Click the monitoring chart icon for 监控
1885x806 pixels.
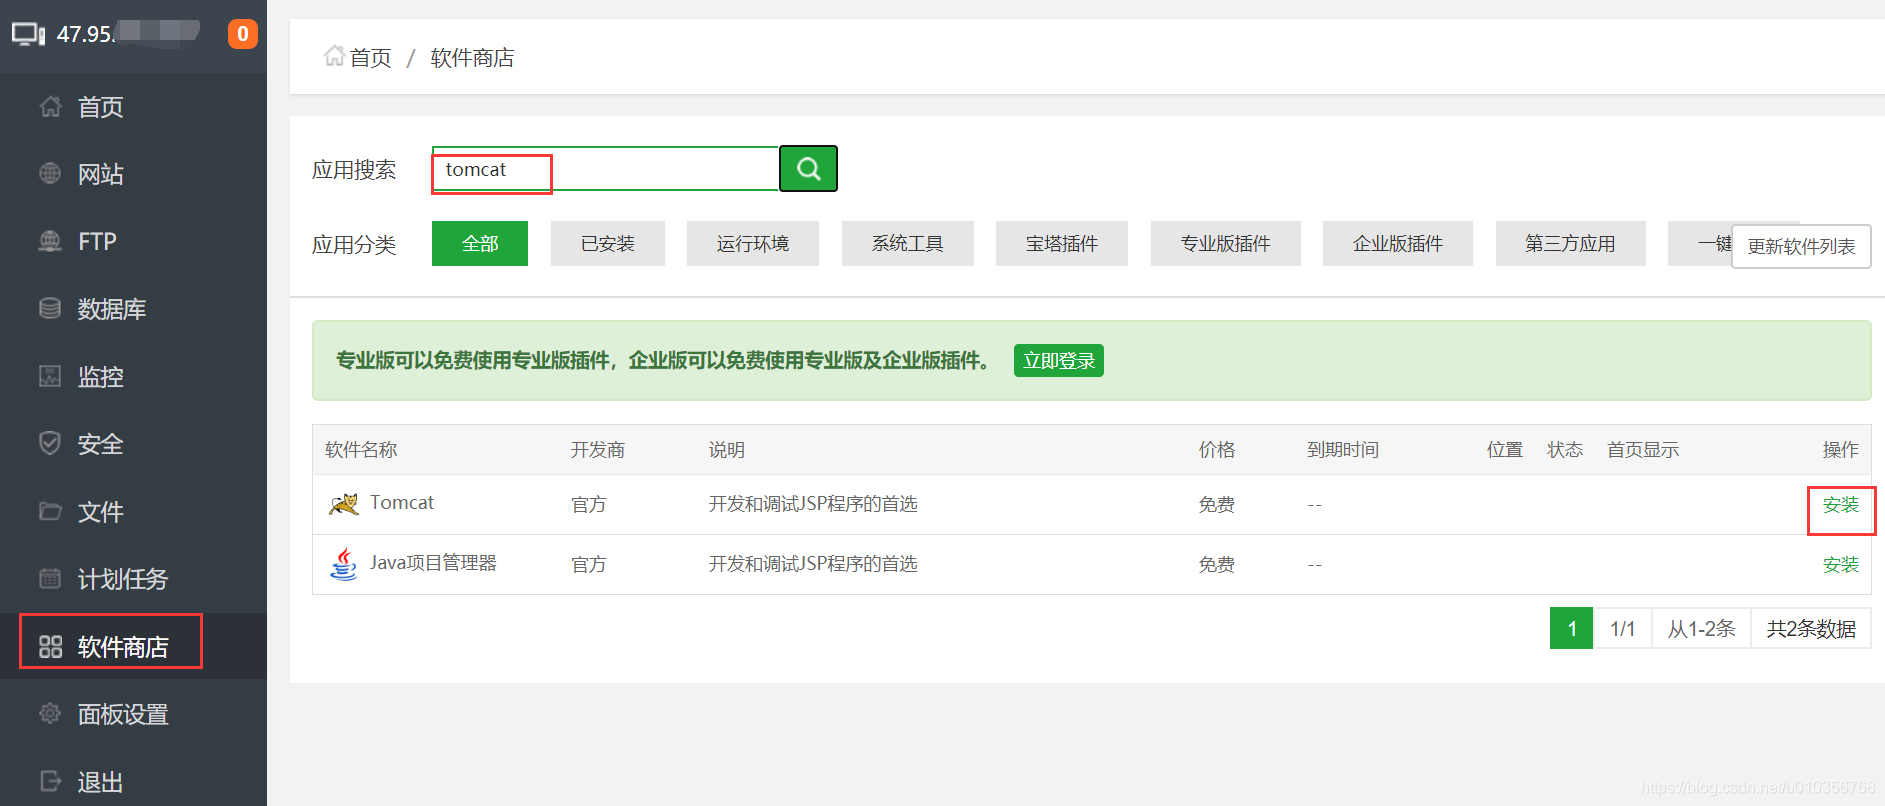click(x=50, y=376)
